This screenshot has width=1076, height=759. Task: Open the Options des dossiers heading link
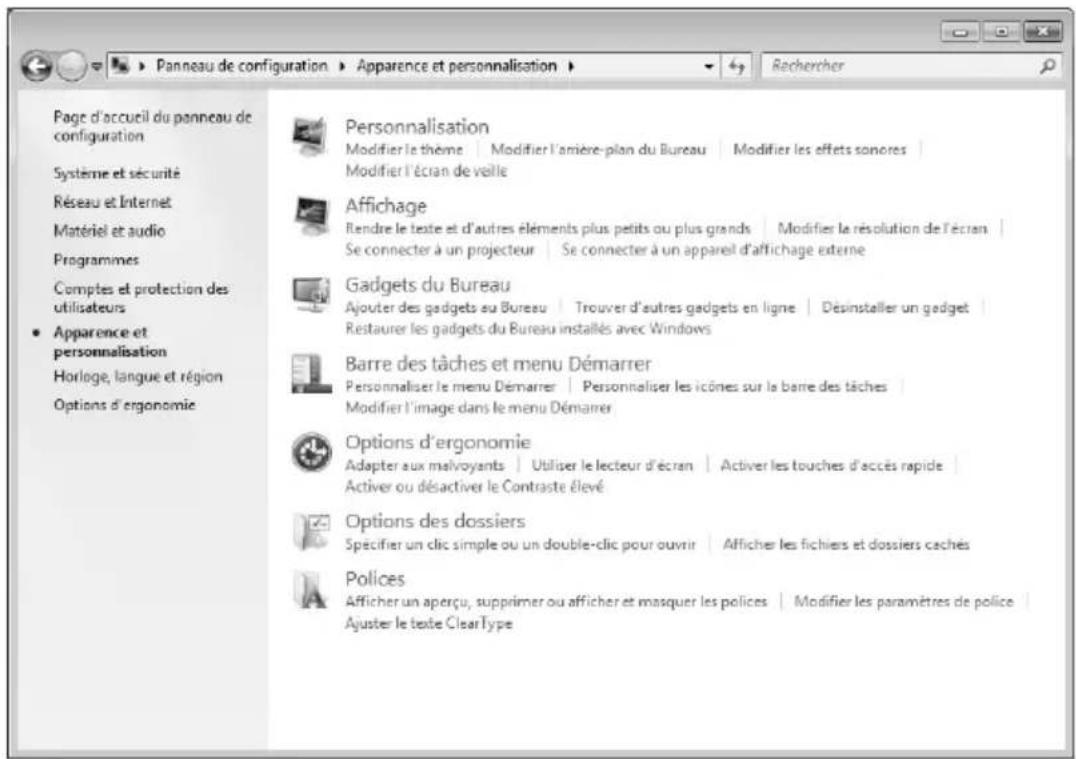tap(435, 522)
